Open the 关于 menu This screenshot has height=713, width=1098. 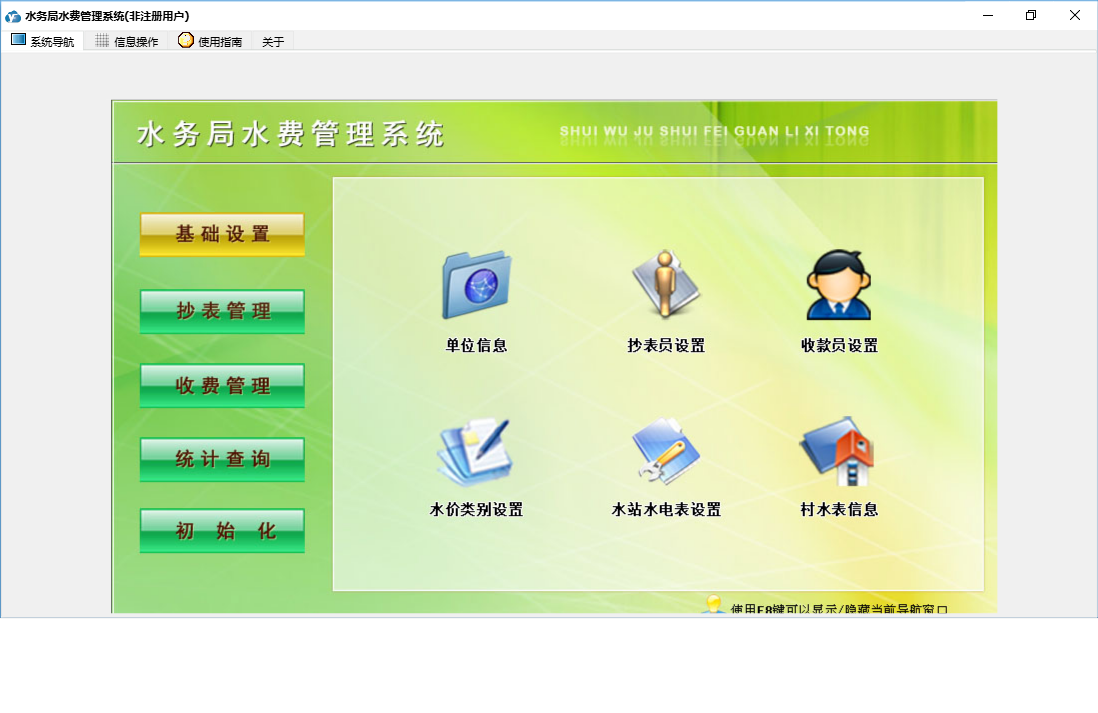point(273,42)
